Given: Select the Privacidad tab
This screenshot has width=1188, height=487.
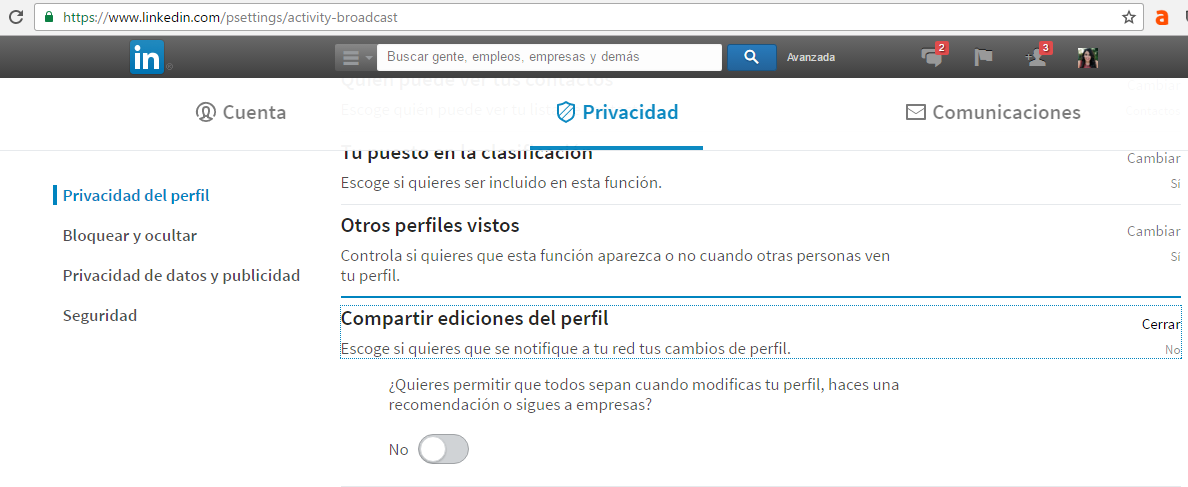Looking at the screenshot, I should click(617, 113).
